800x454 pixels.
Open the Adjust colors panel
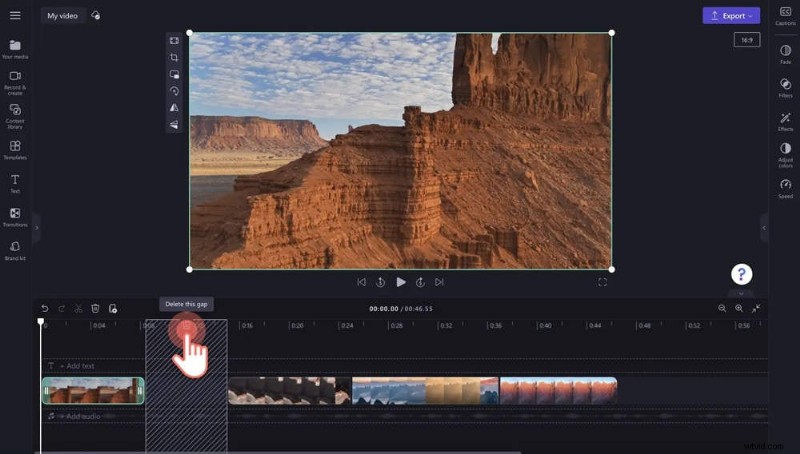785,155
